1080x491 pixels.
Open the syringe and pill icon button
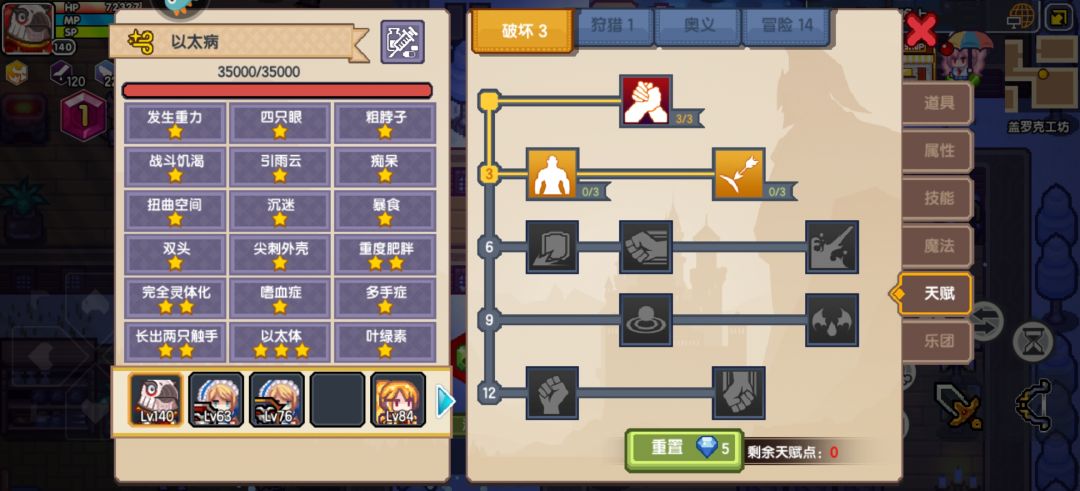(402, 43)
